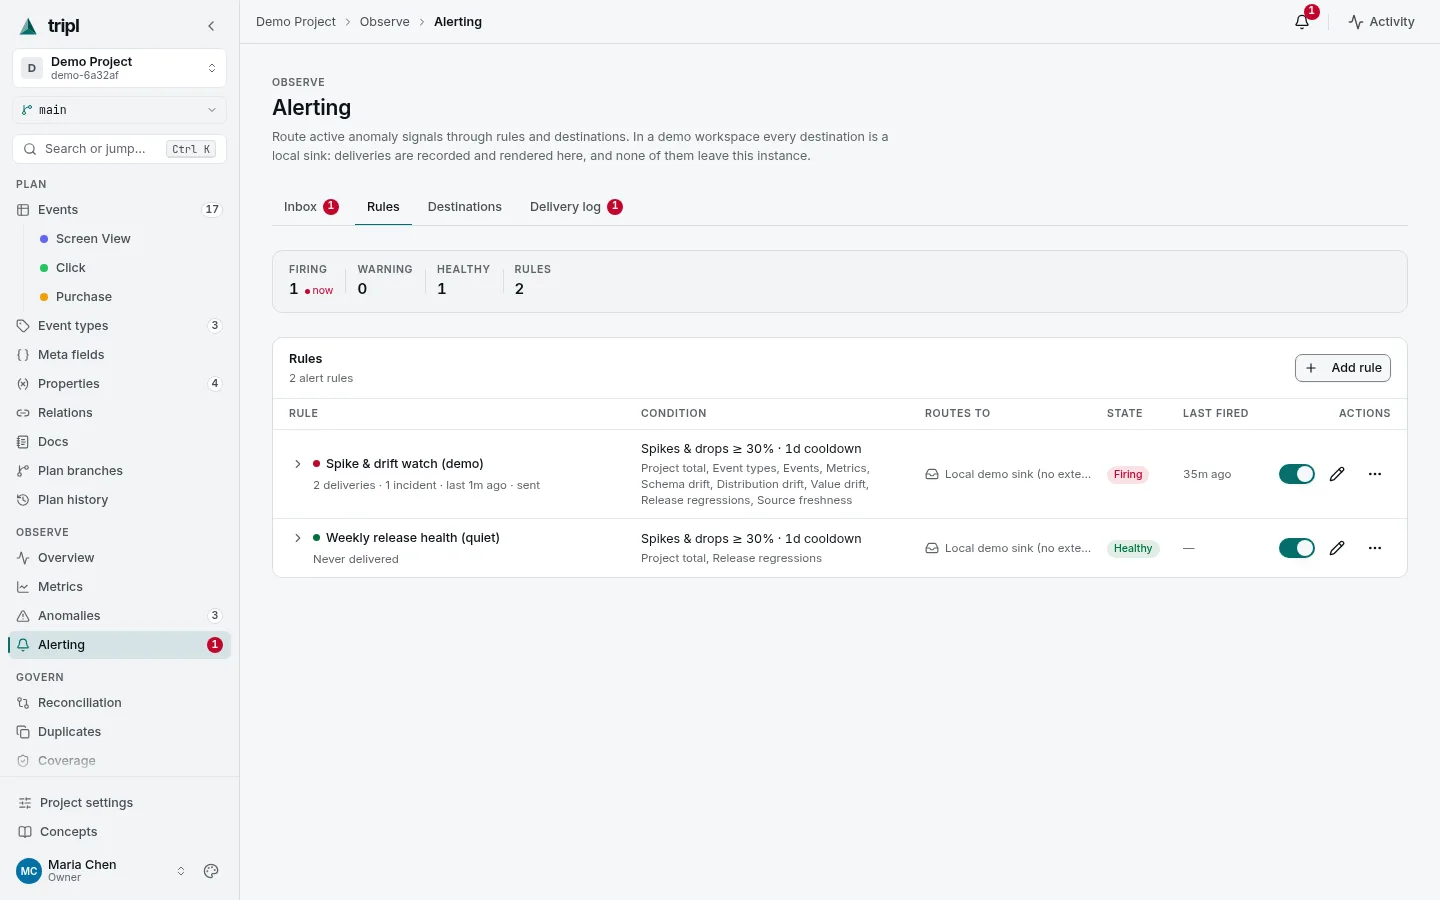Open the Demo Project switcher
The image size is (1440, 900).
tap(119, 68)
